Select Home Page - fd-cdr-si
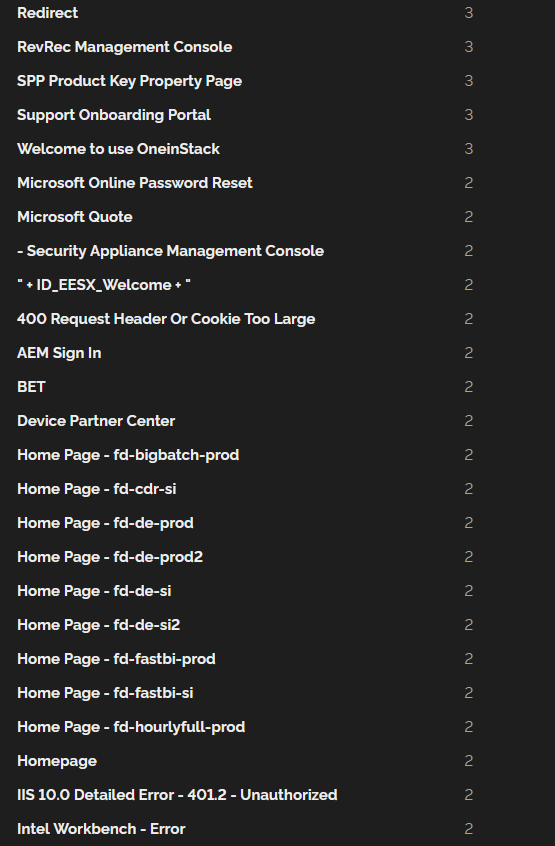Screen dimensions: 555x846 coord(97,489)
